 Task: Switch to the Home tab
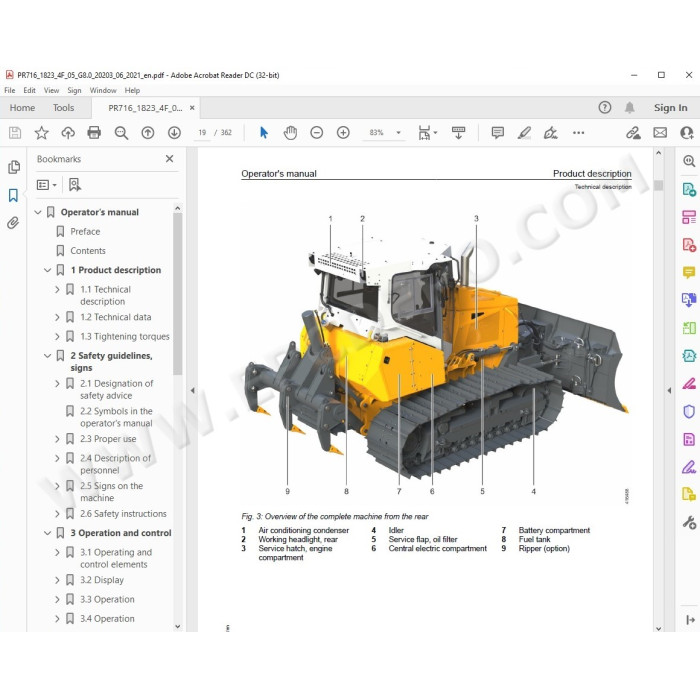pos(22,108)
